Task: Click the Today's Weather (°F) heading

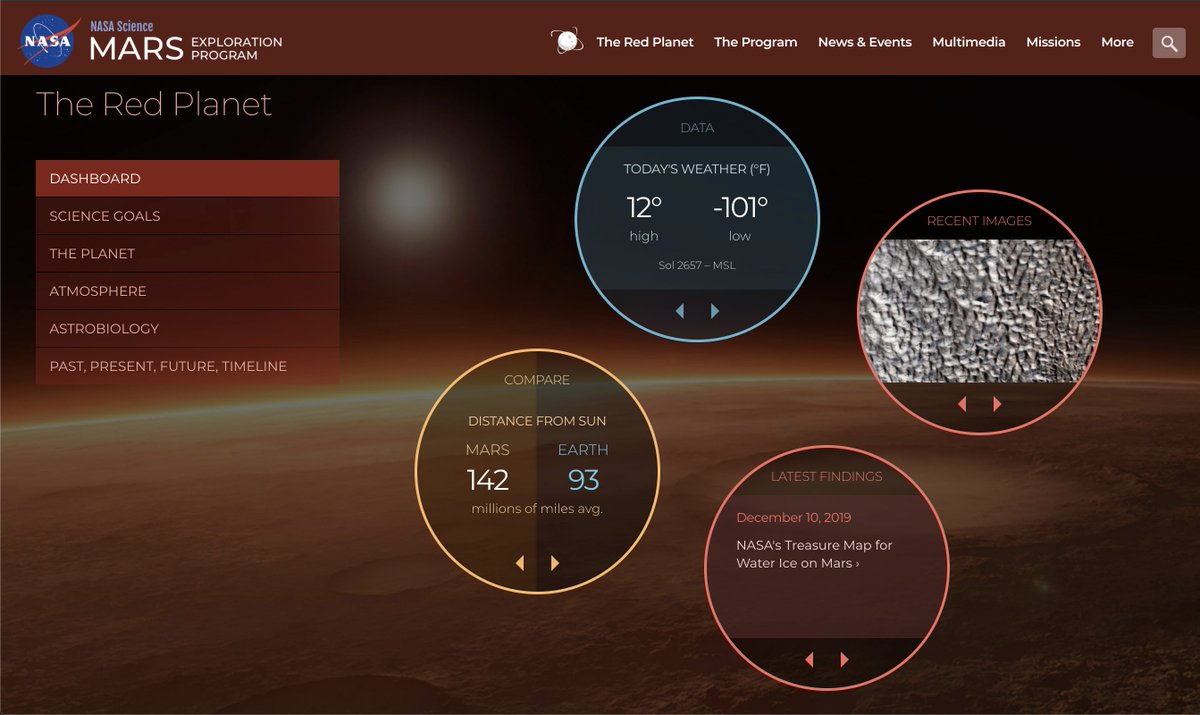Action: tap(697, 169)
